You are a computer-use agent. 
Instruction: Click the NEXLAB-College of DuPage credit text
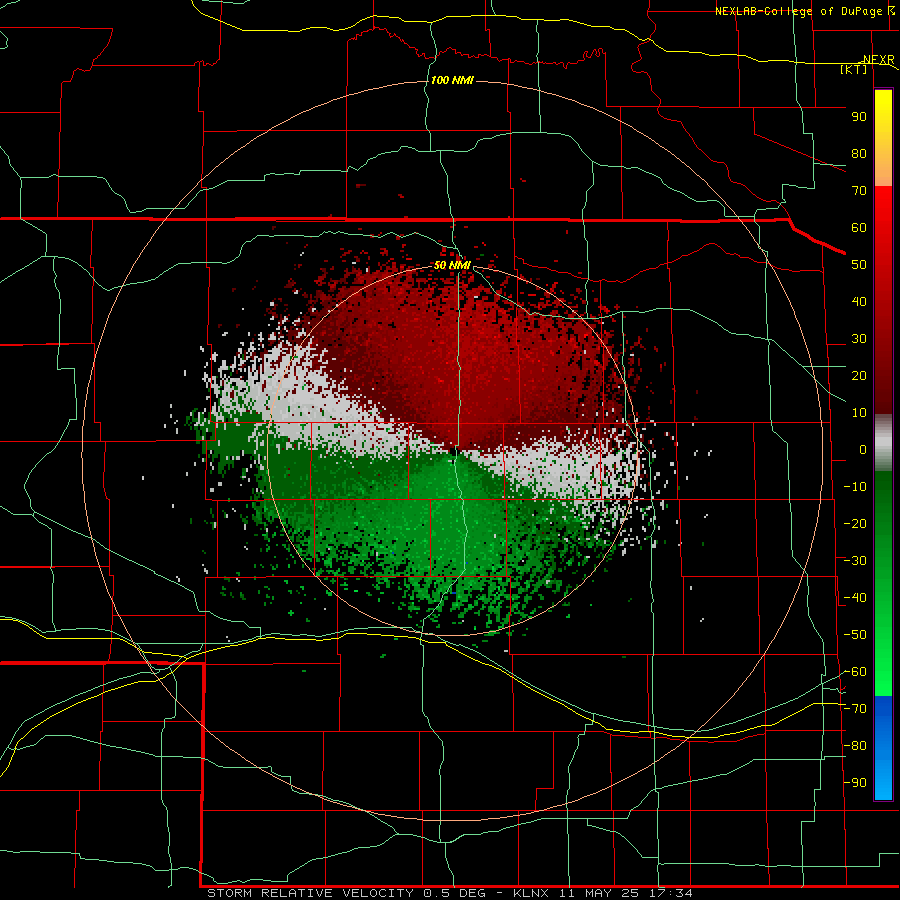pyautogui.click(x=798, y=11)
